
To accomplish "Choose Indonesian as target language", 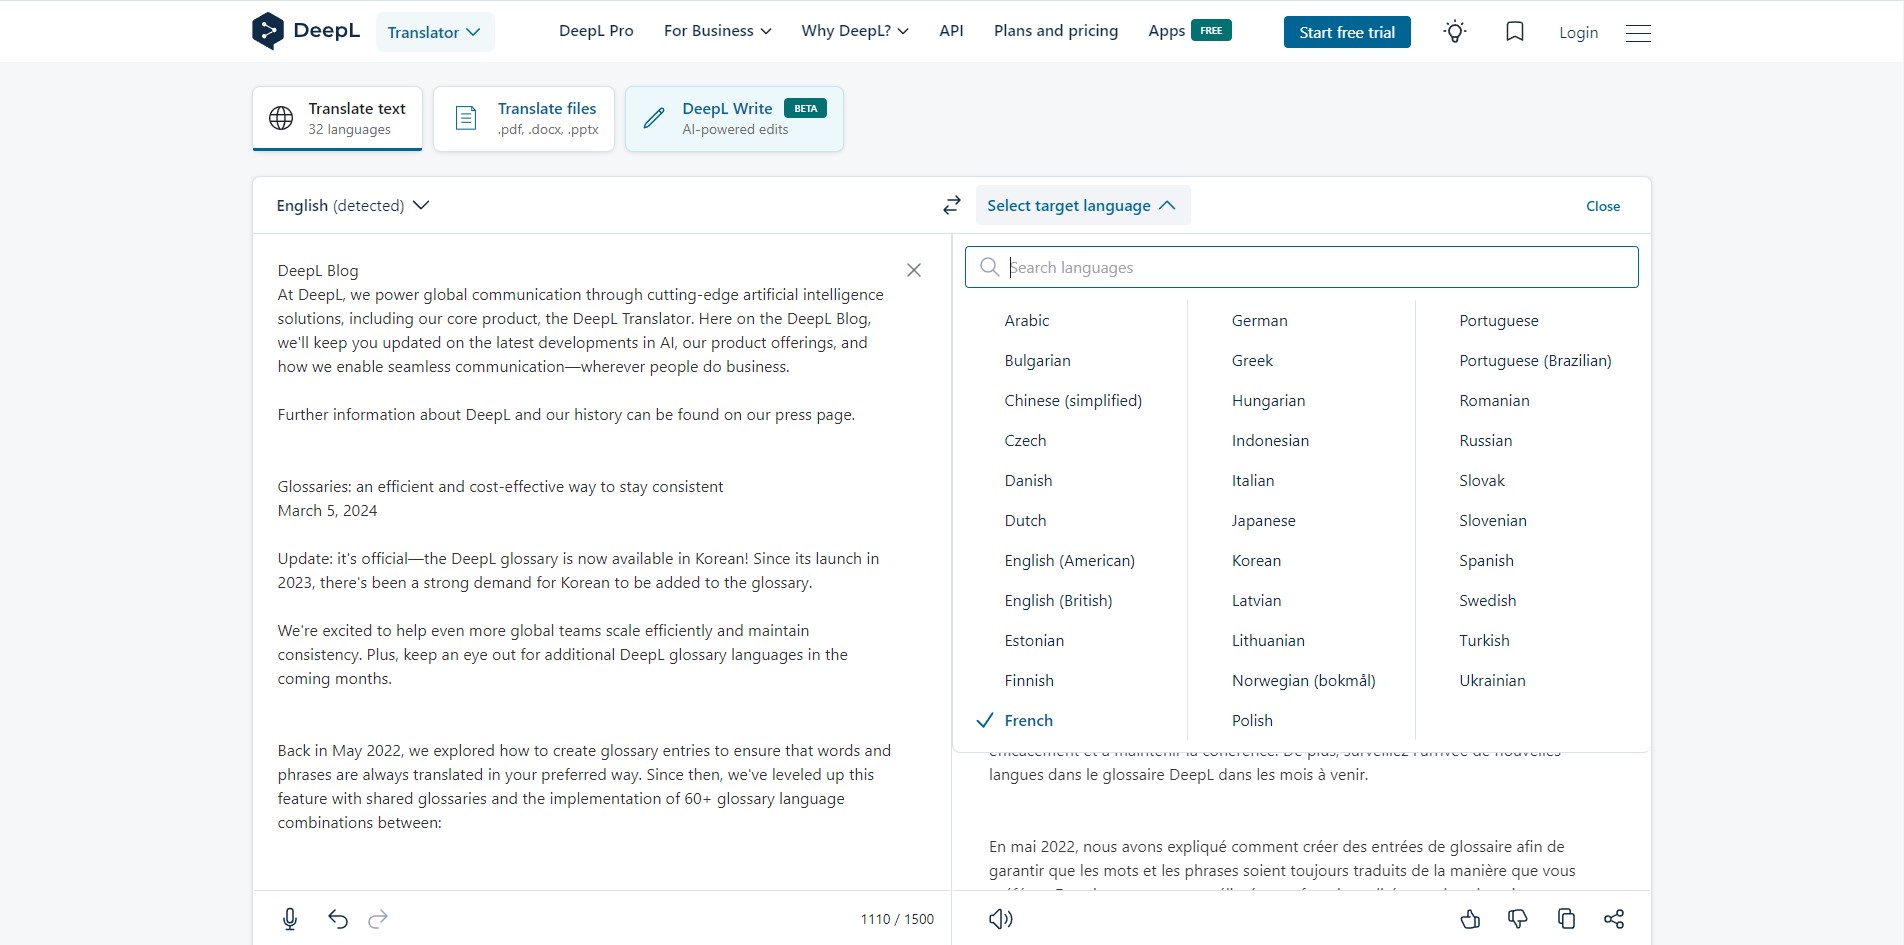I will click(x=1270, y=440).
